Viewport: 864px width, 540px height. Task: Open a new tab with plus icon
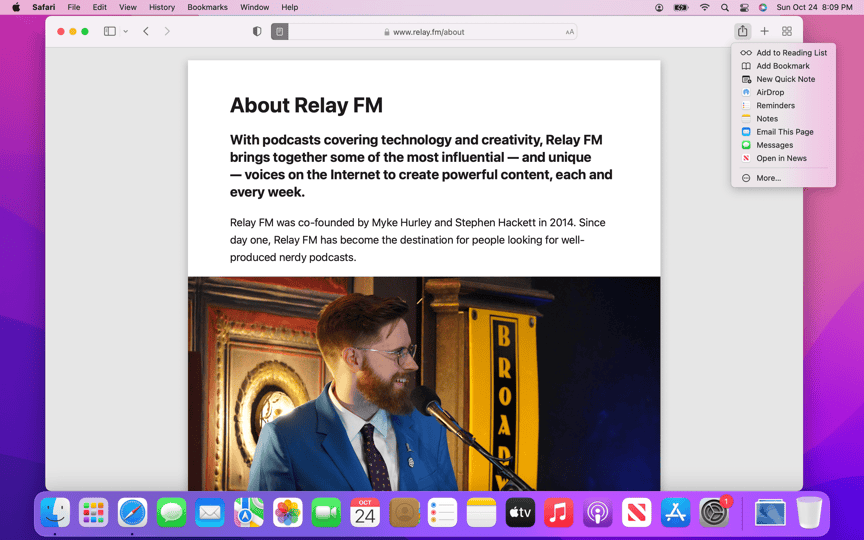(764, 31)
